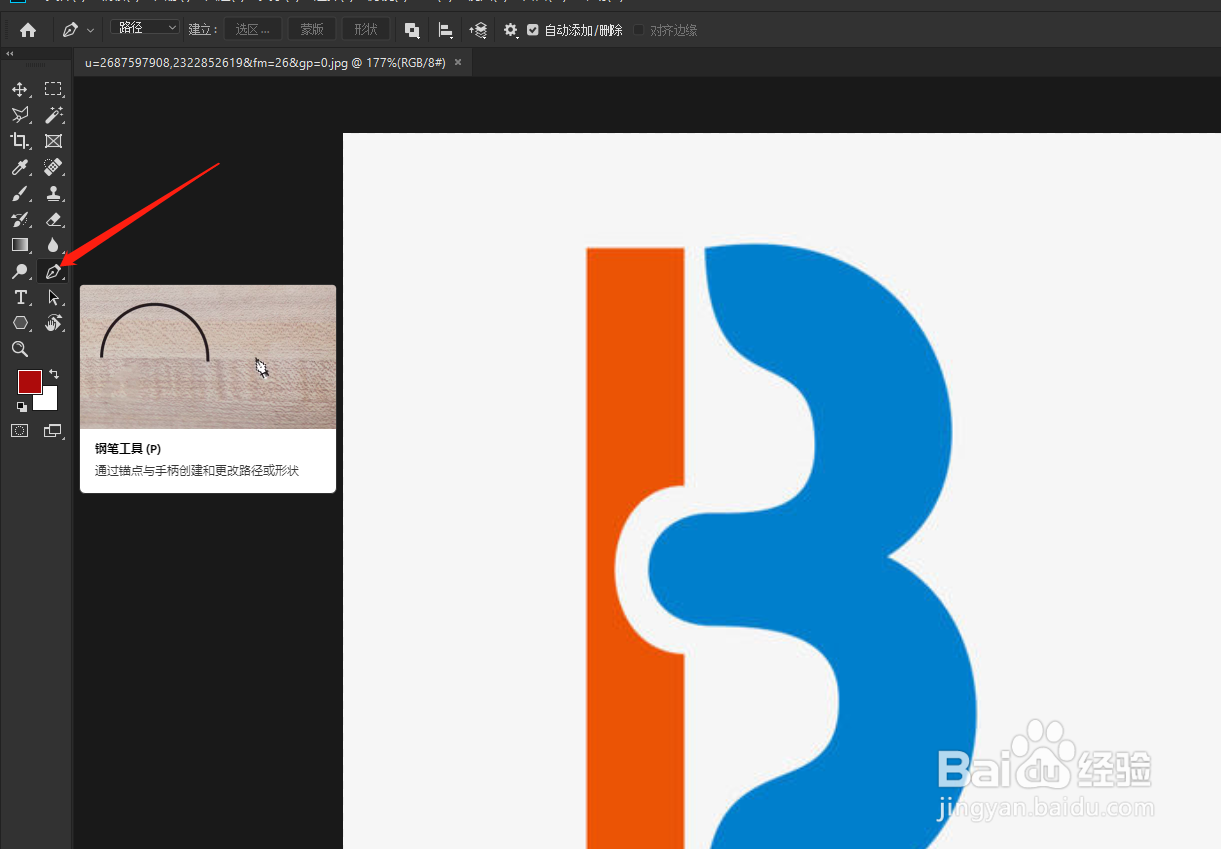Select the Blur tool

pos(53,245)
